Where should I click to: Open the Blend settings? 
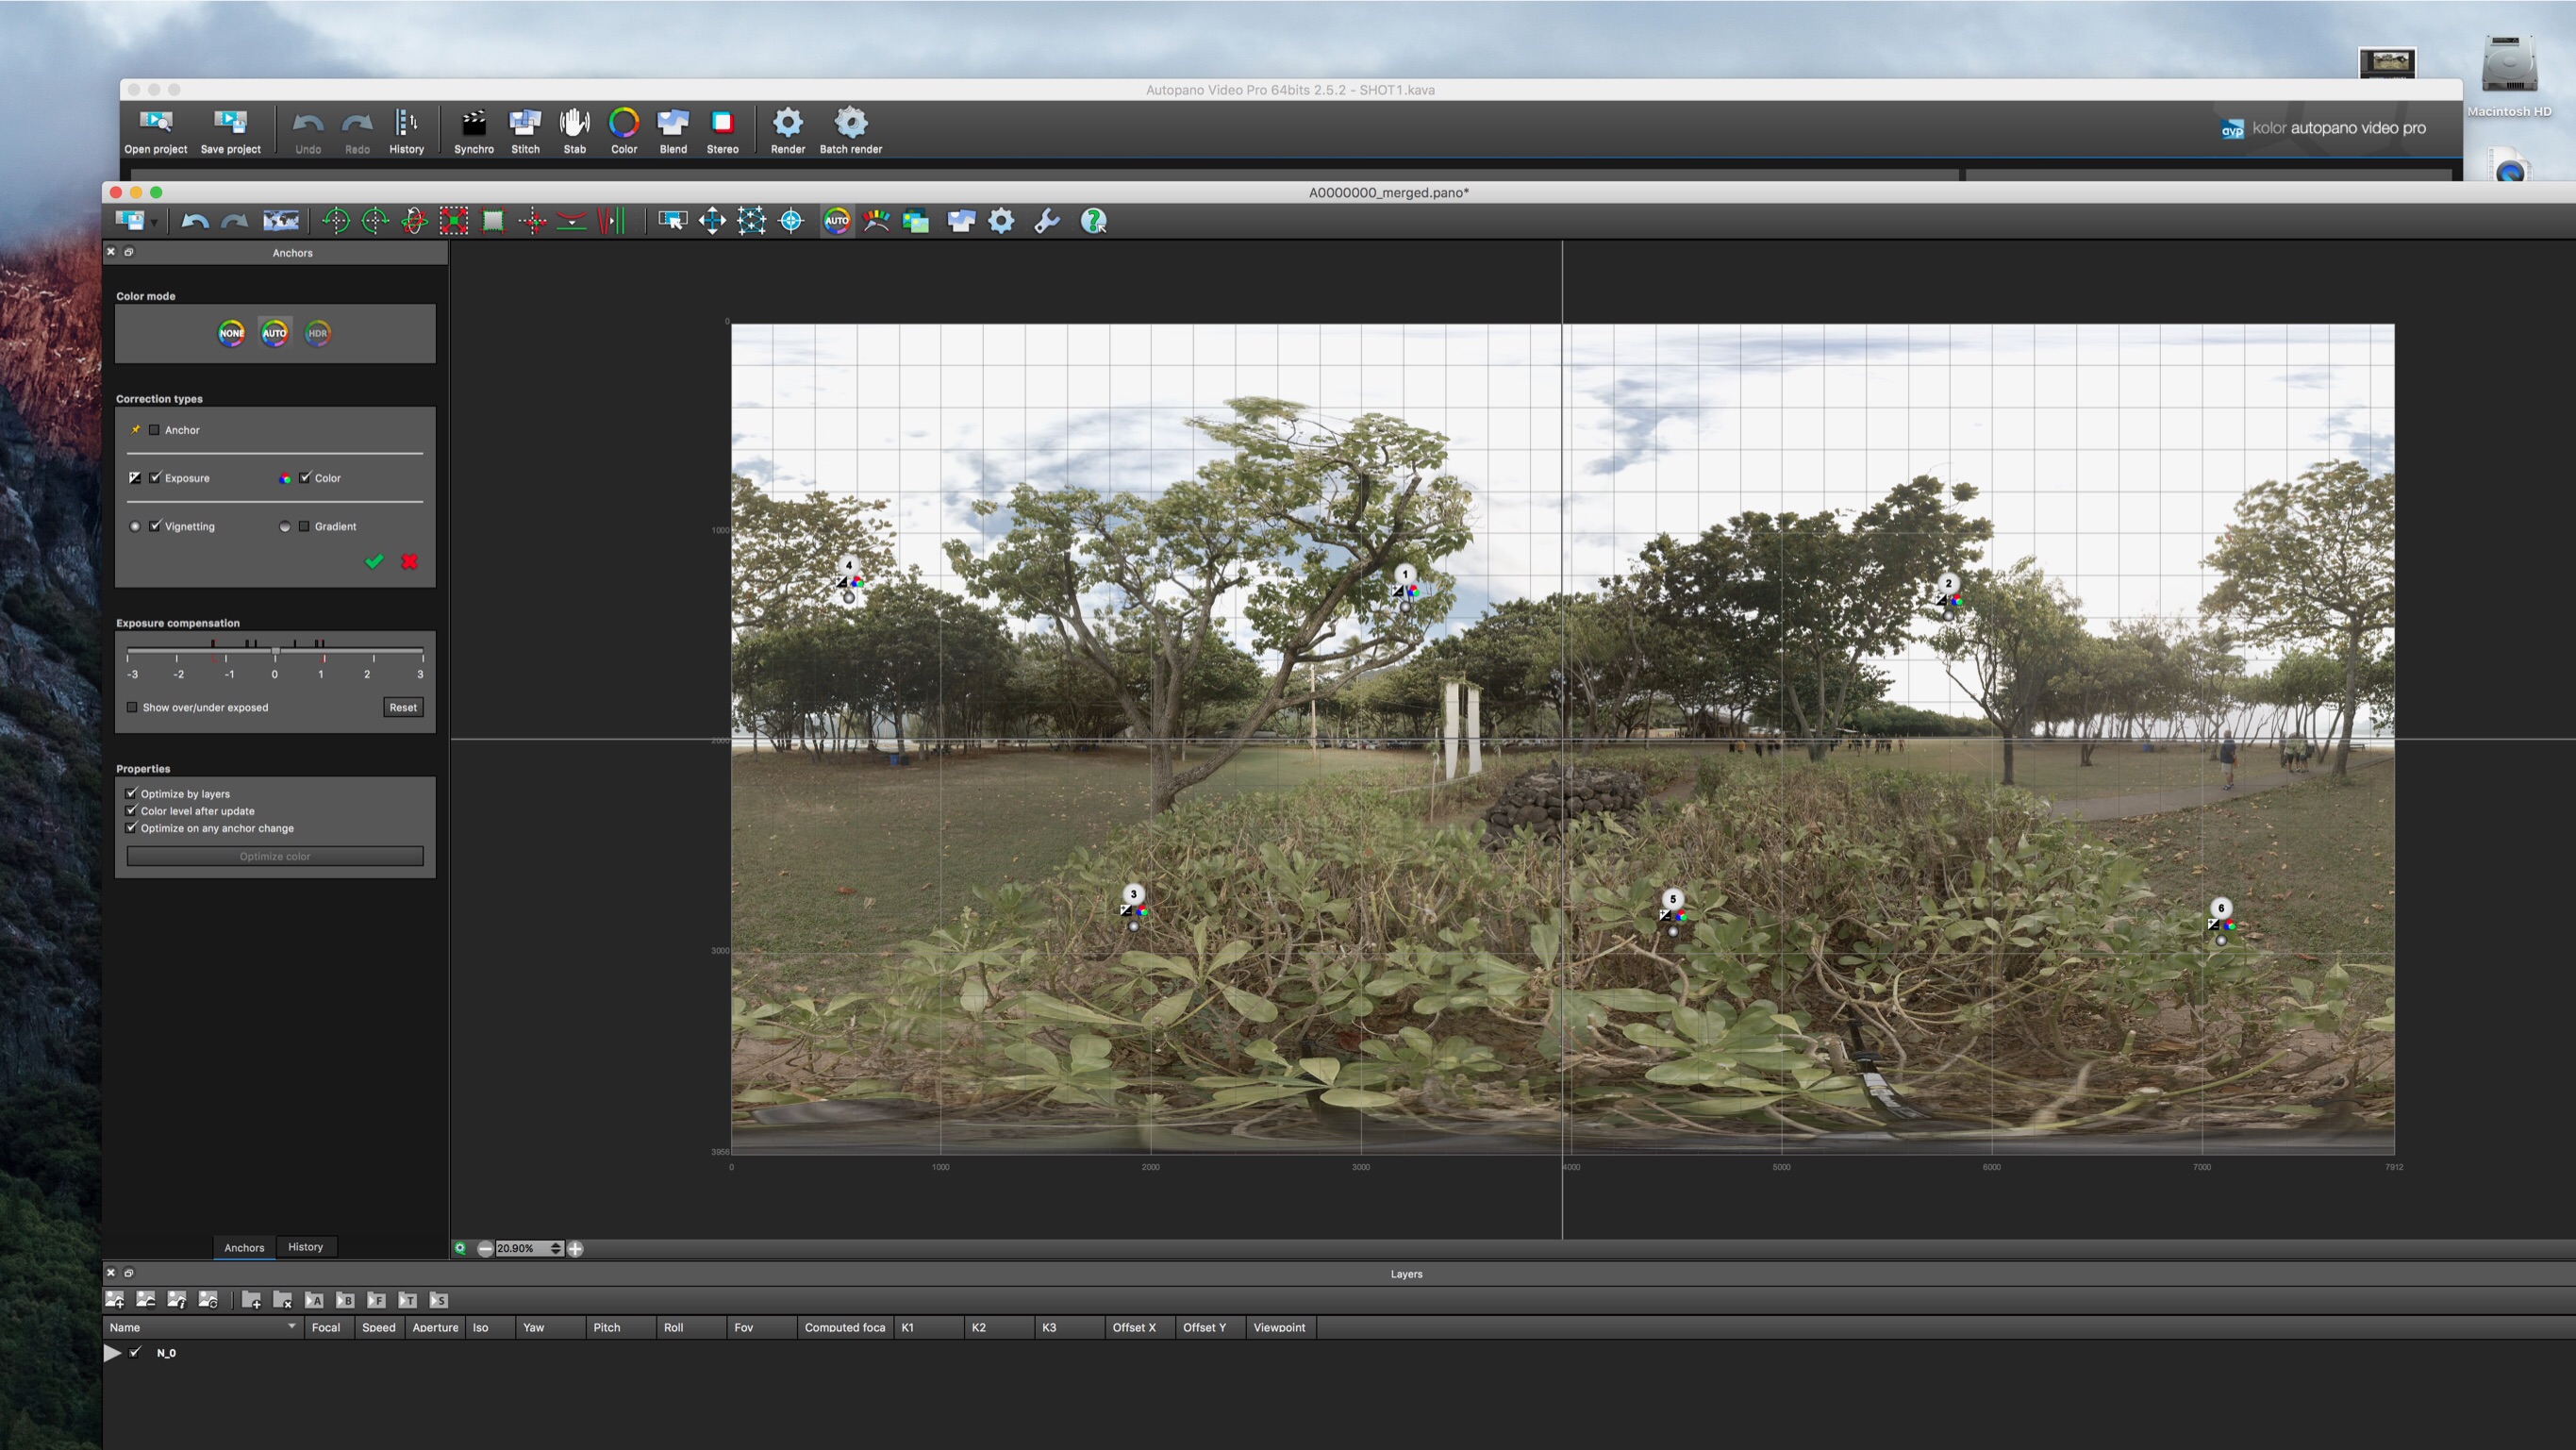click(x=673, y=130)
